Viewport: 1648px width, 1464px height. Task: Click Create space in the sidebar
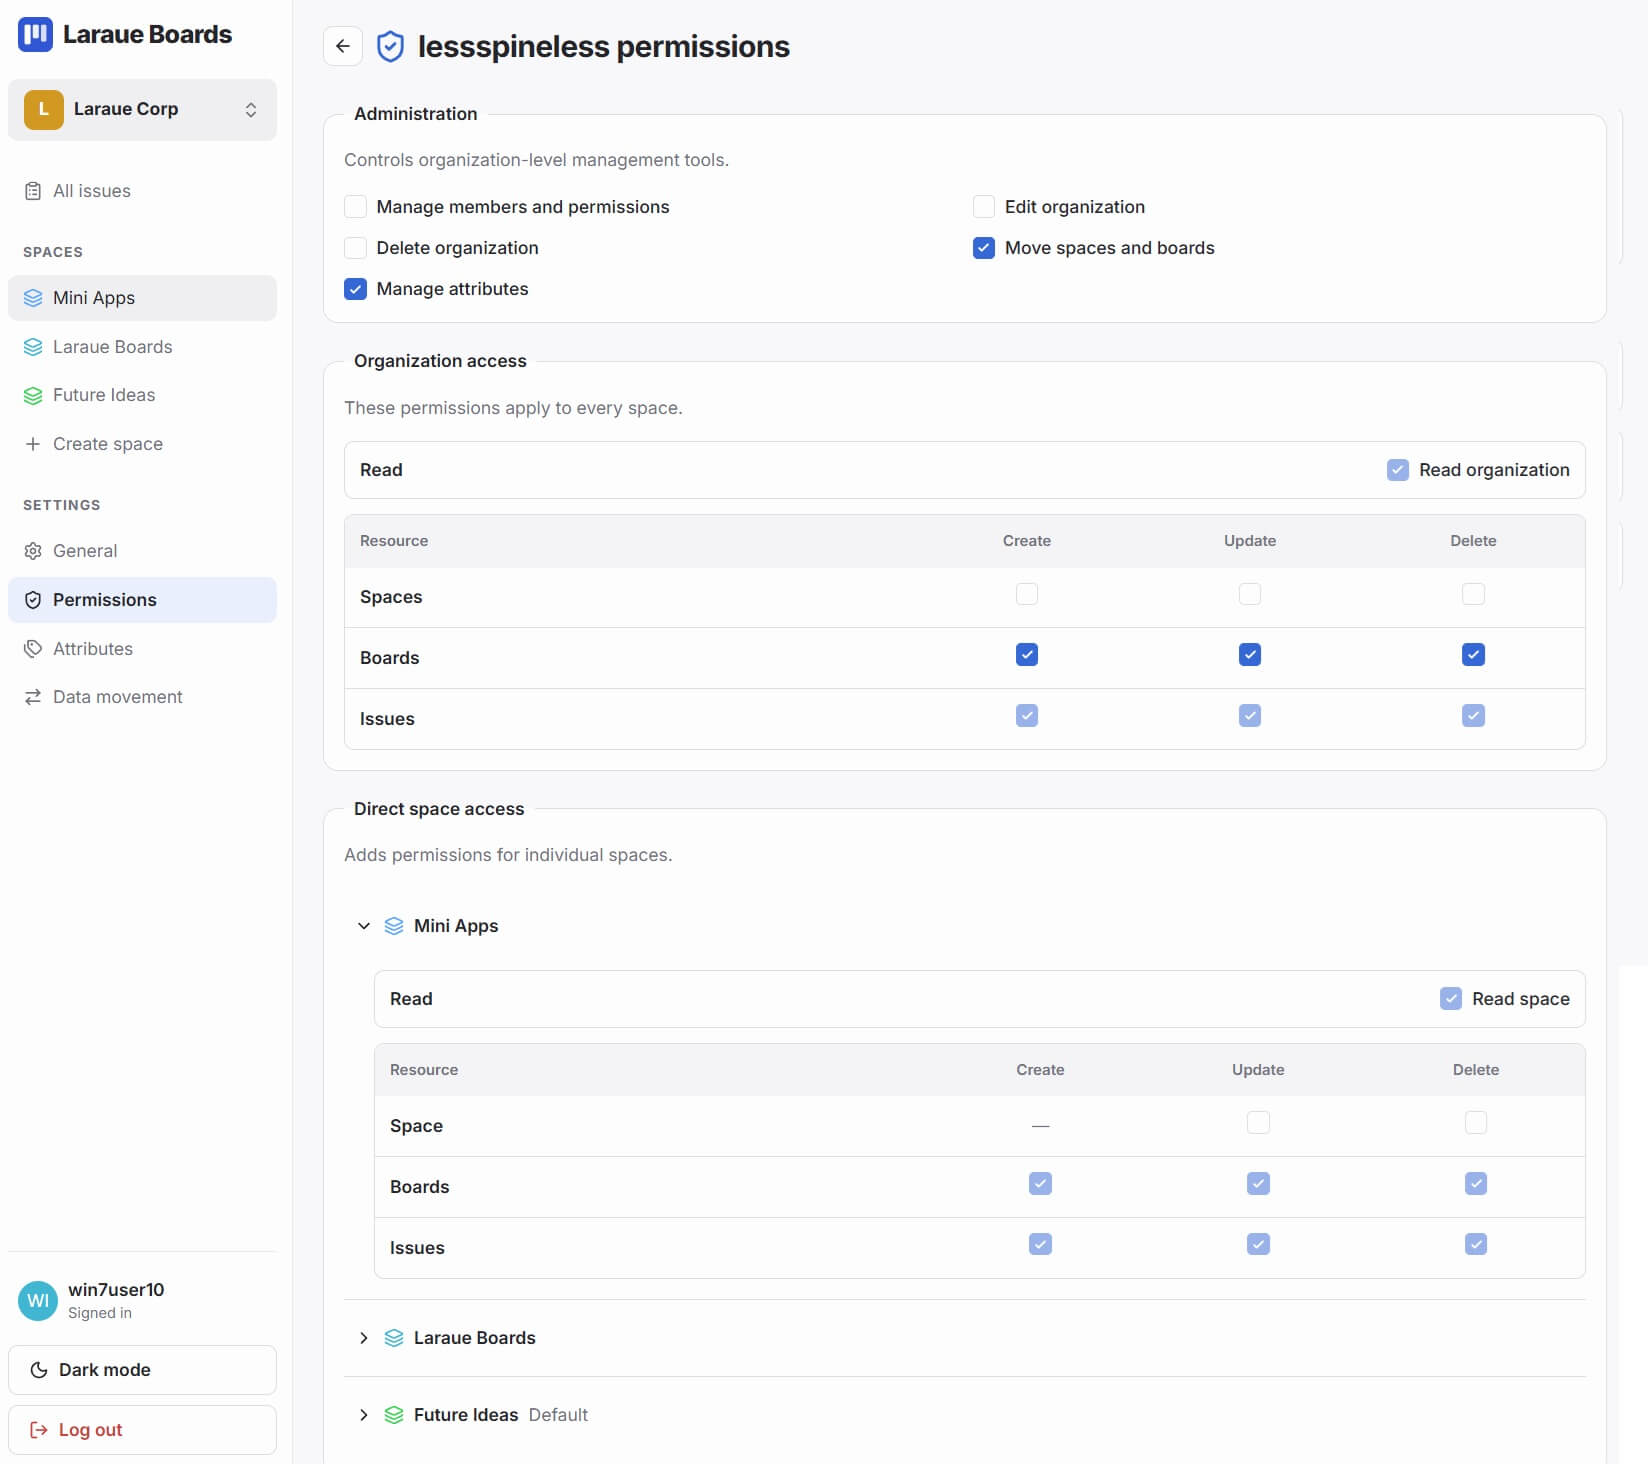pyautogui.click(x=142, y=444)
